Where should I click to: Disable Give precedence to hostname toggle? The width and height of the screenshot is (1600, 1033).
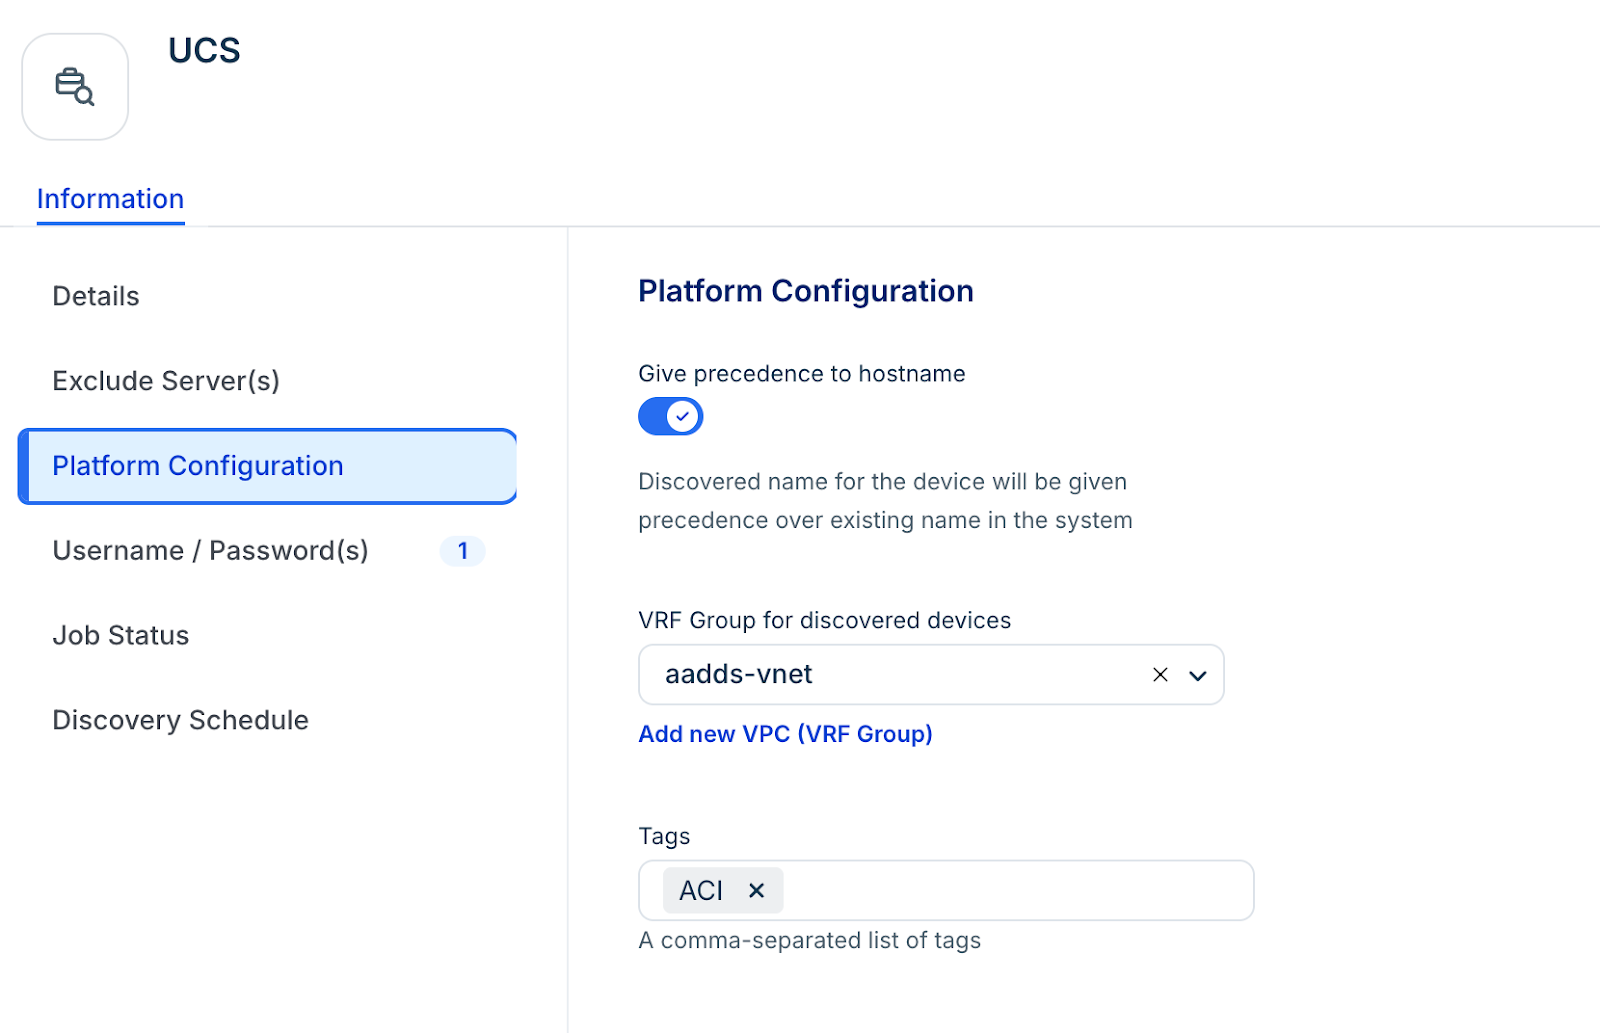[671, 416]
